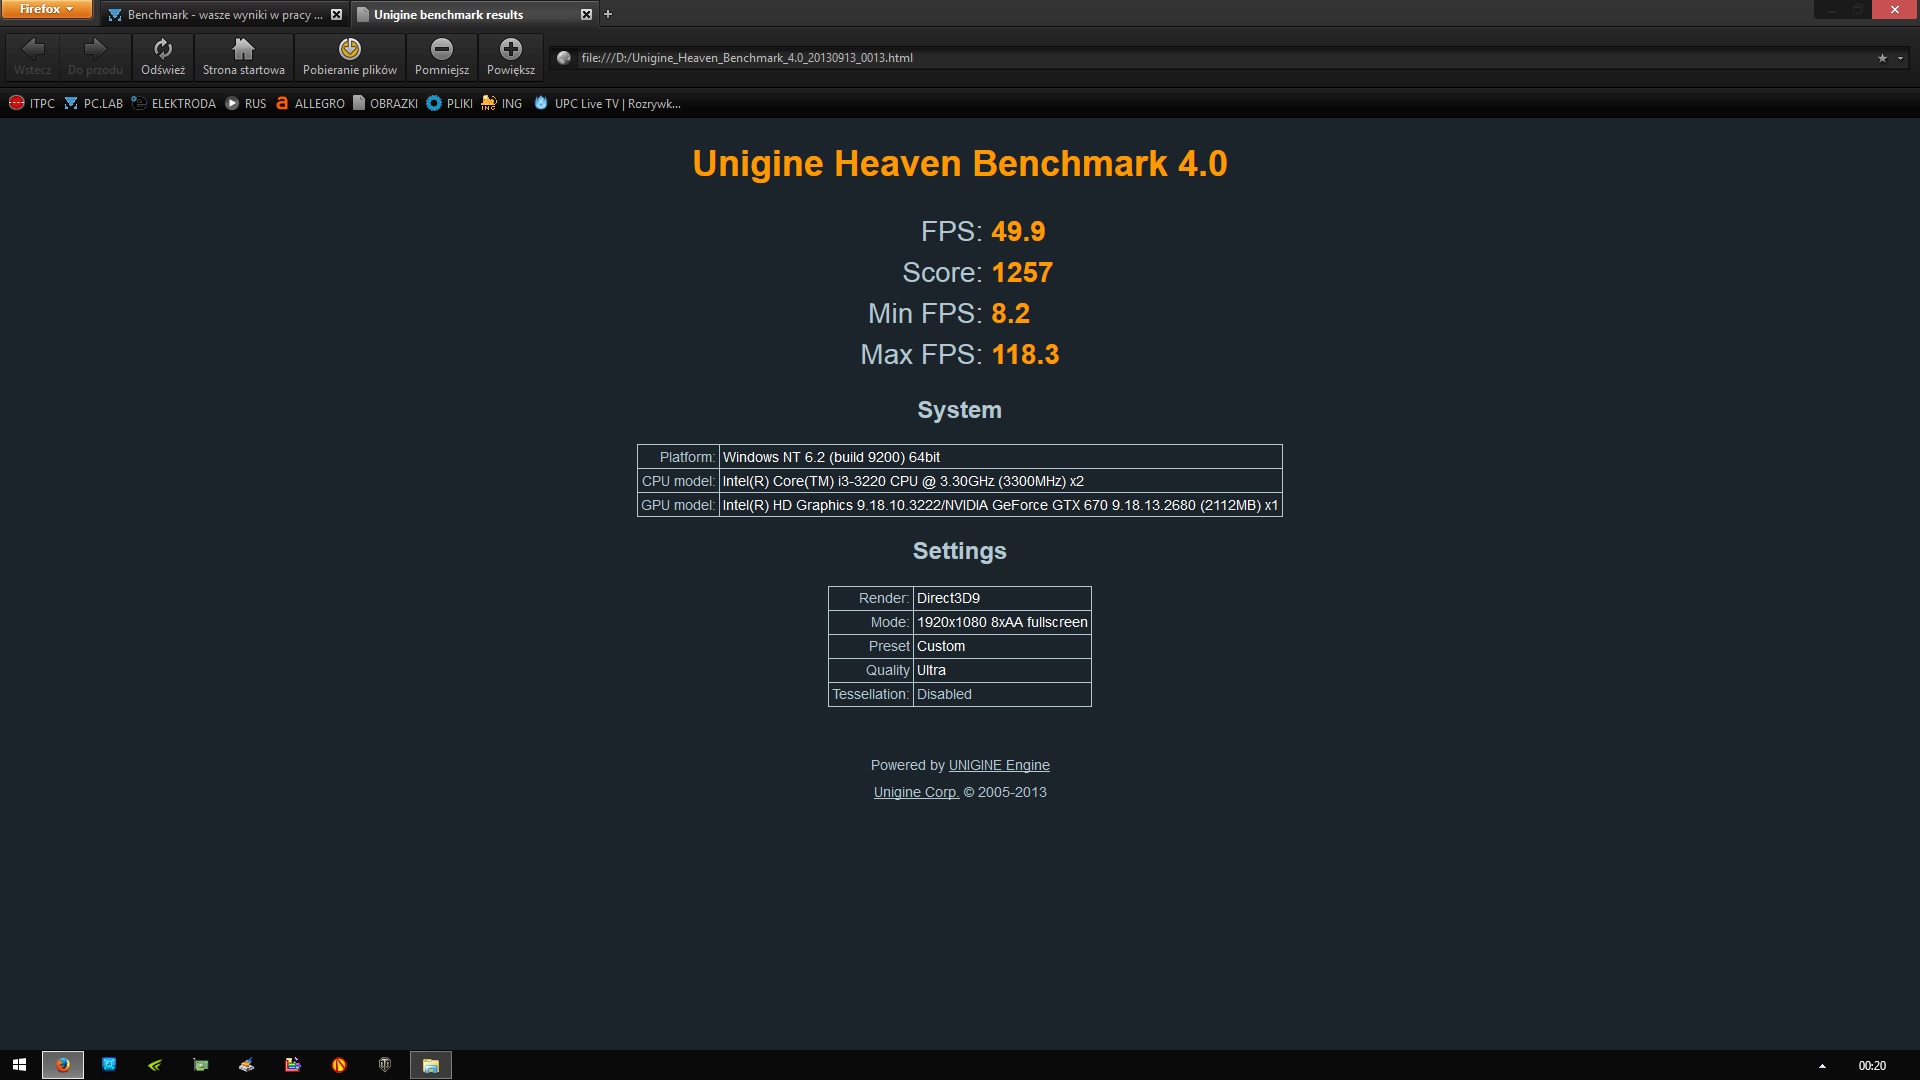Open File Explorer from taskbar
The height and width of the screenshot is (1080, 1920).
pyautogui.click(x=431, y=1065)
